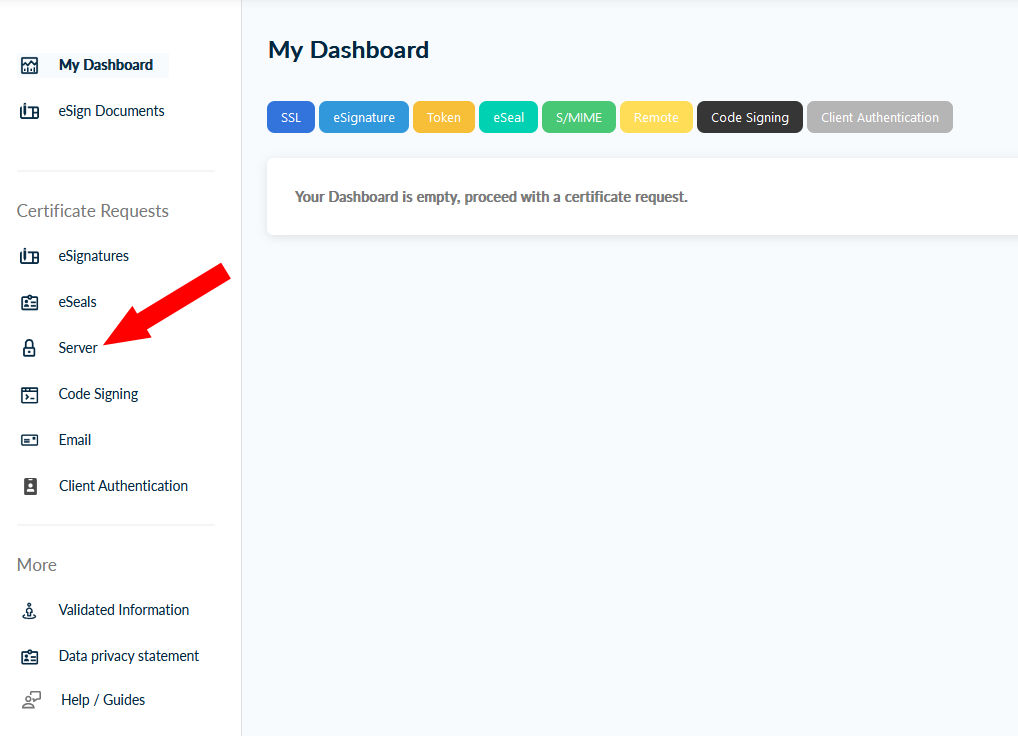Click the Help / Guides person icon

coord(31,700)
